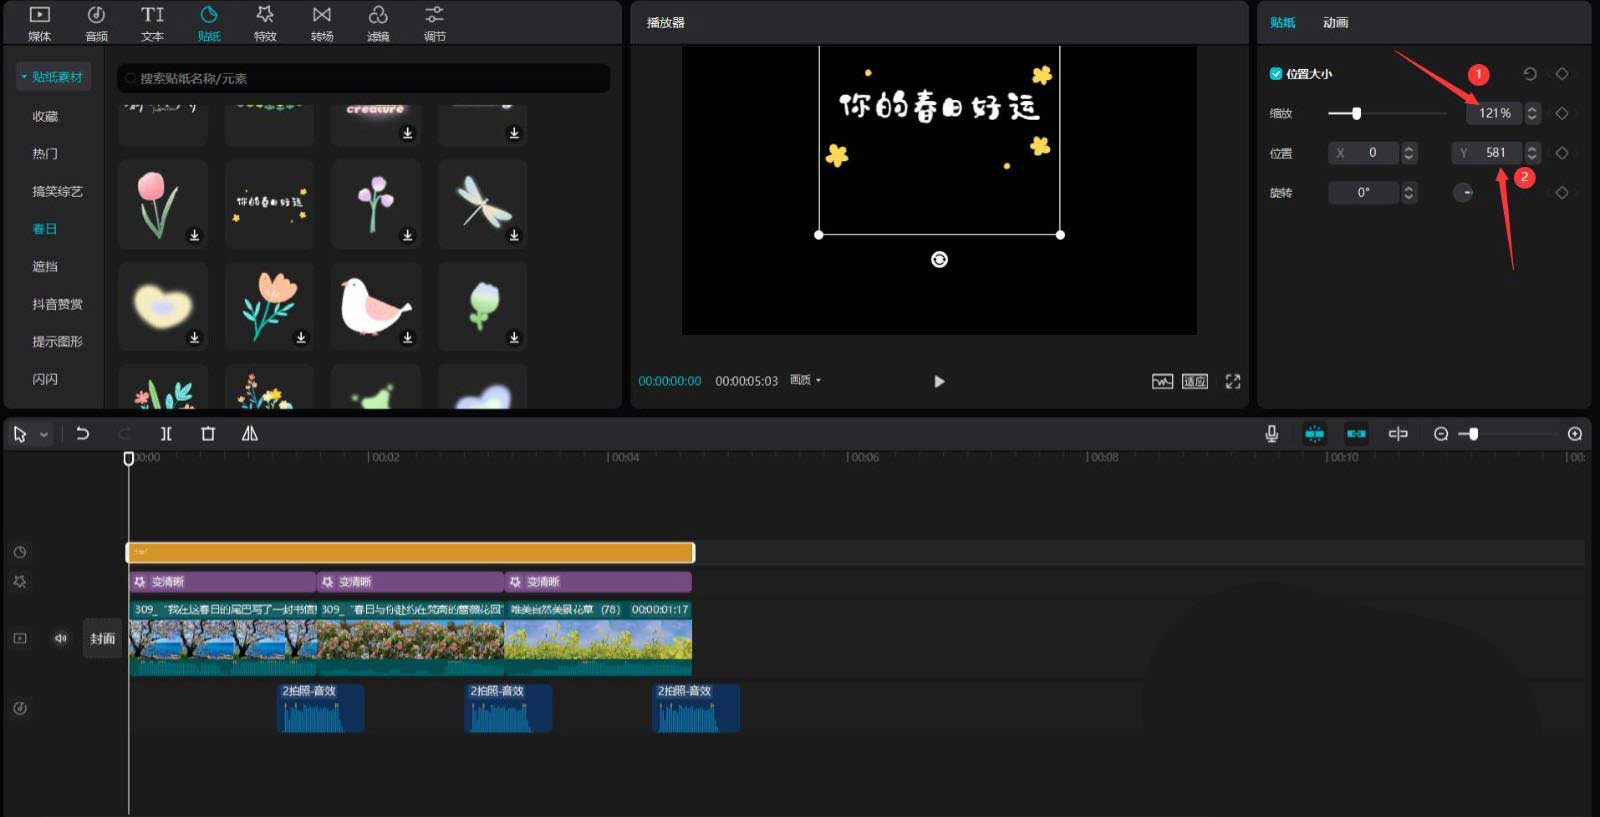Viewport: 1600px width, 817px height.
Task: Uncheck the 位置大小 checkbox
Action: coord(1276,74)
